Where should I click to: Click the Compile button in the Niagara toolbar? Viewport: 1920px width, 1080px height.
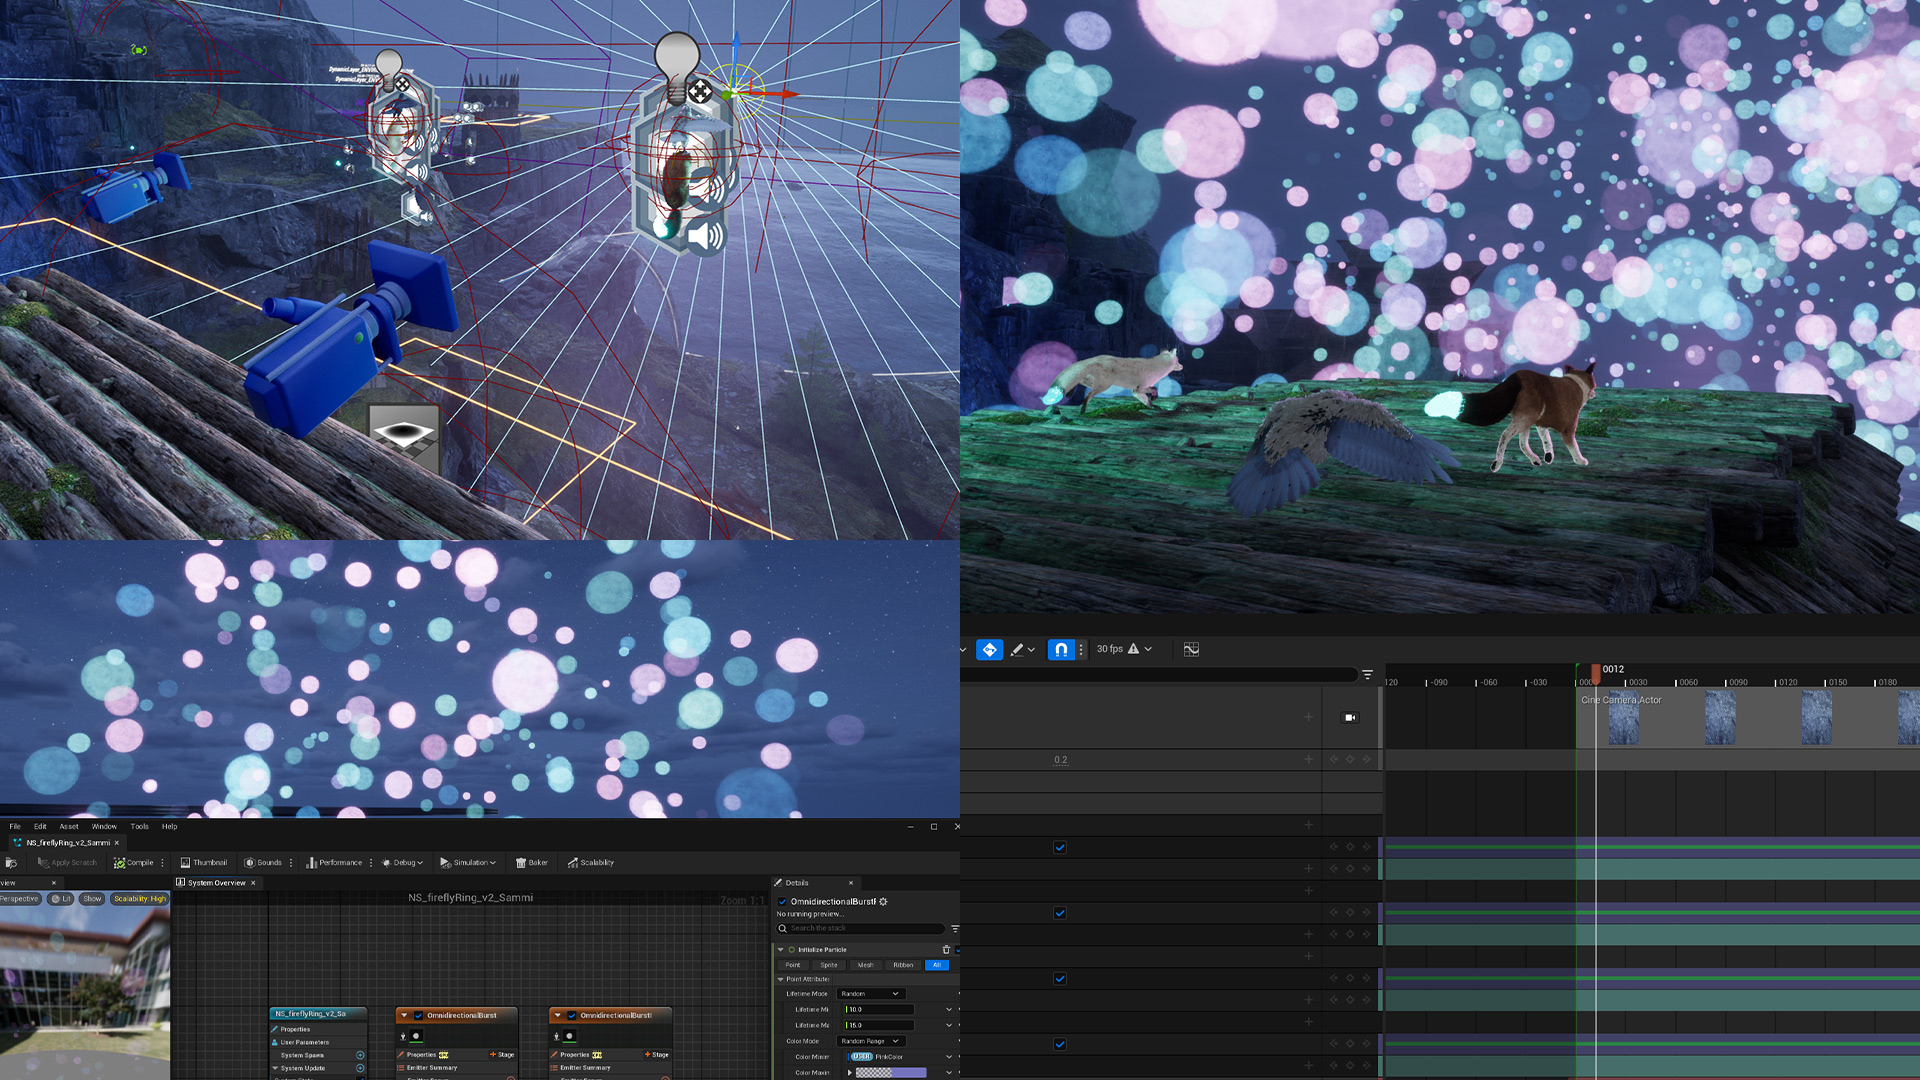click(134, 862)
